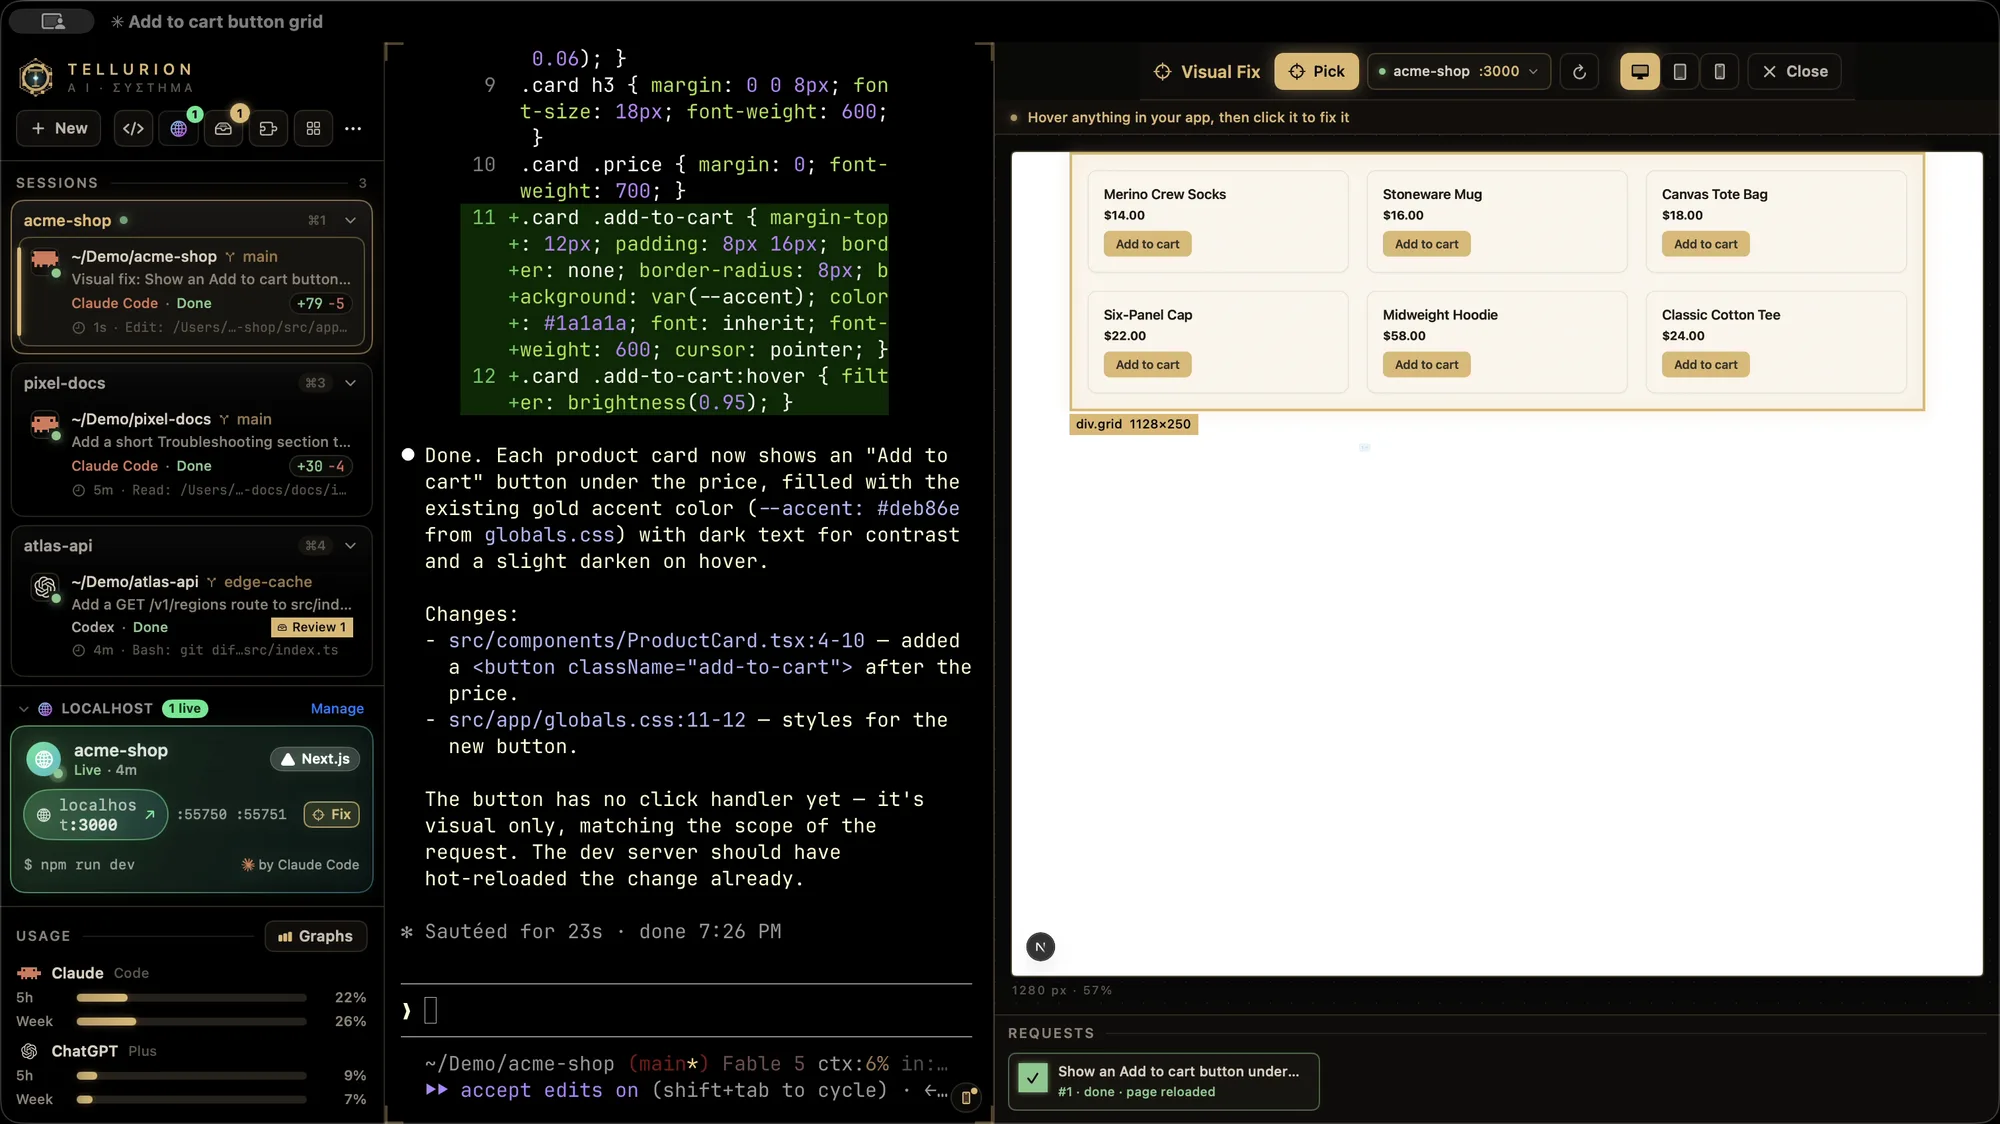Collapse the LOCALHOST section
The image size is (2000, 1124).
[23, 708]
